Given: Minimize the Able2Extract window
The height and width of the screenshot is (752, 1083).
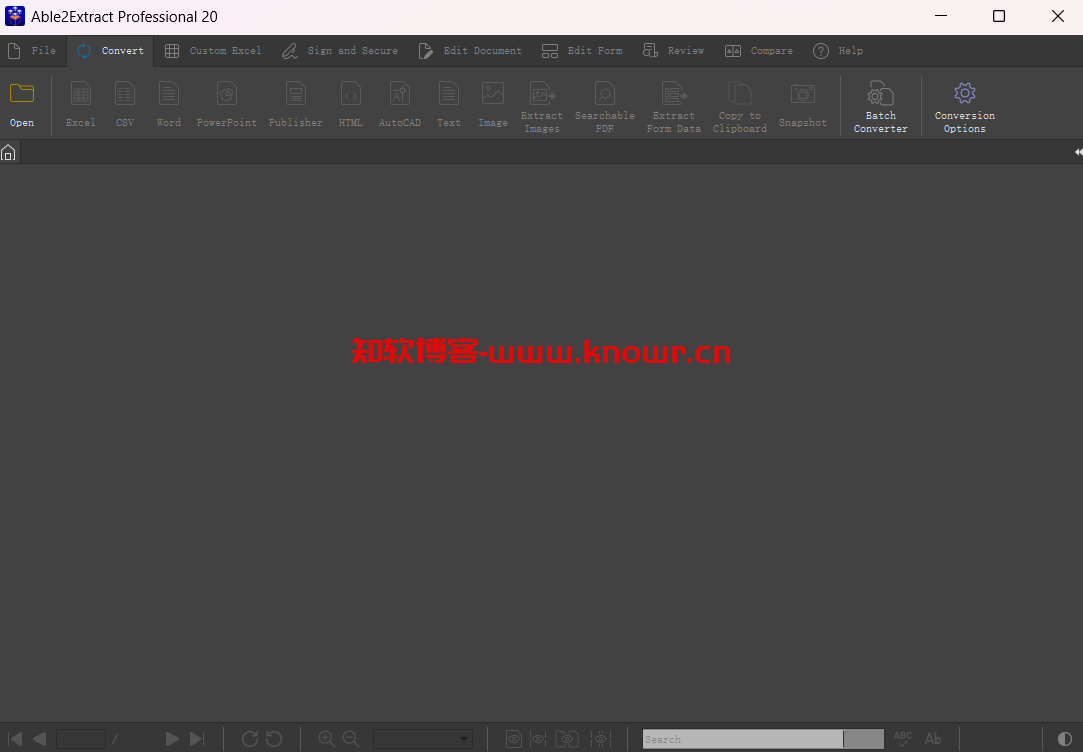Looking at the screenshot, I should point(941,16).
